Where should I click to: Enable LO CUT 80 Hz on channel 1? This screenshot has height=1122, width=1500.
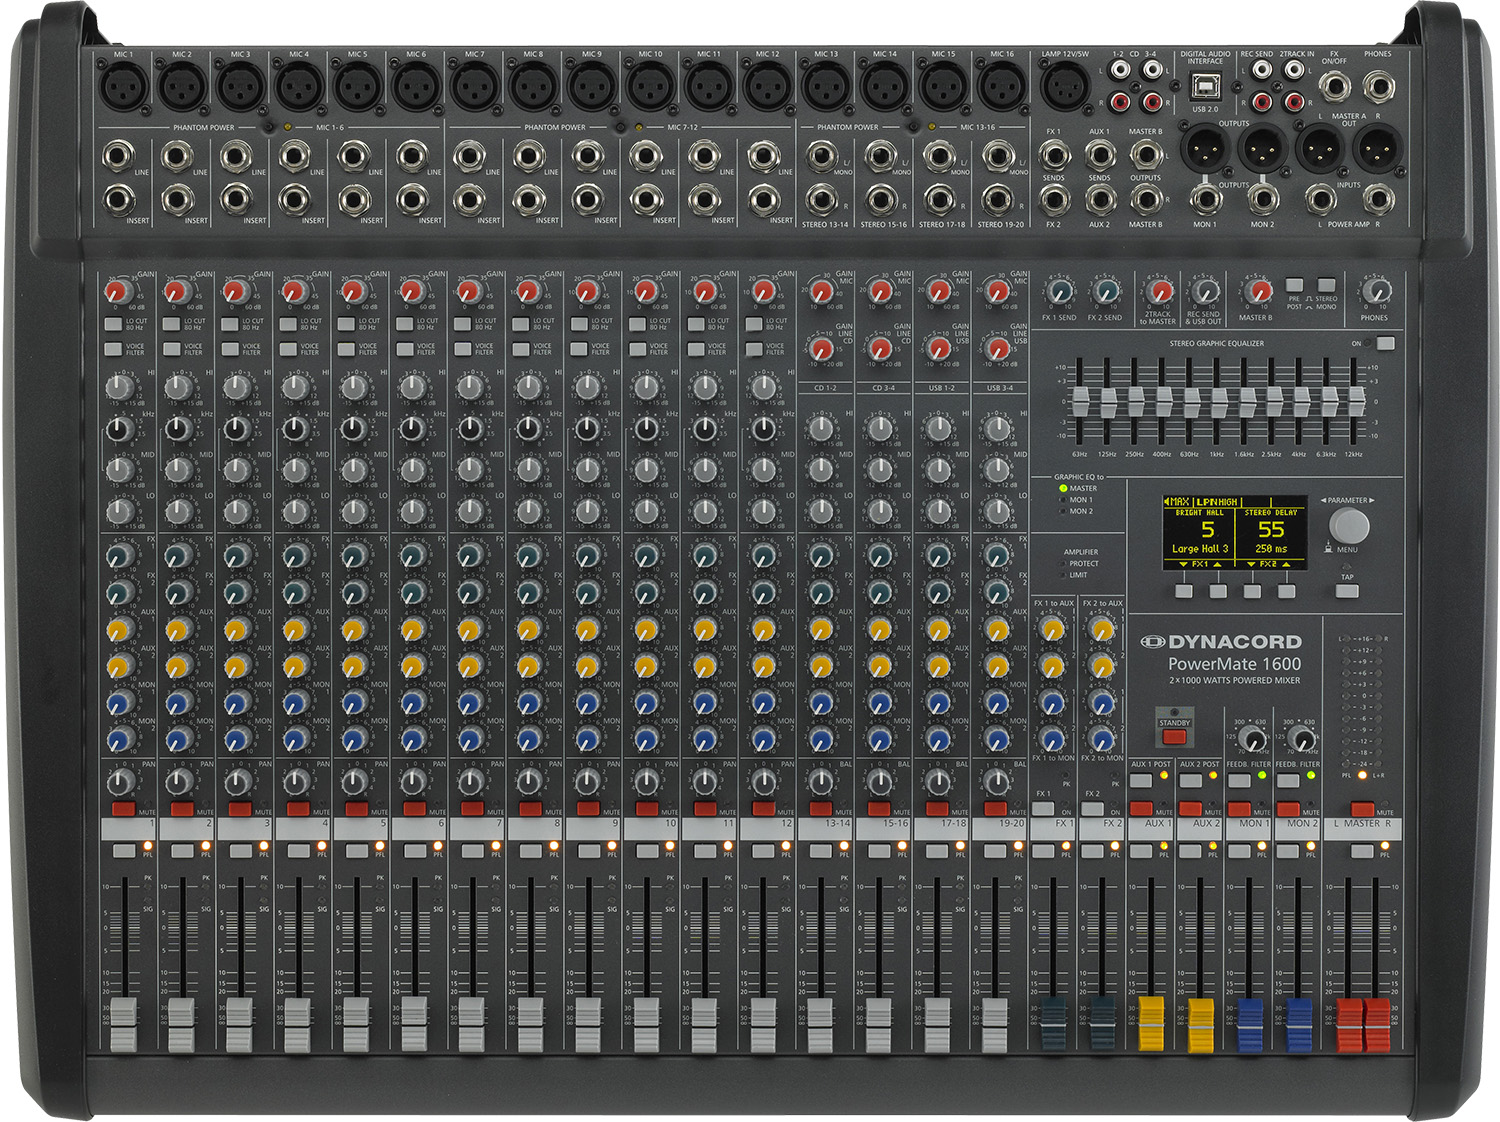click(x=114, y=324)
